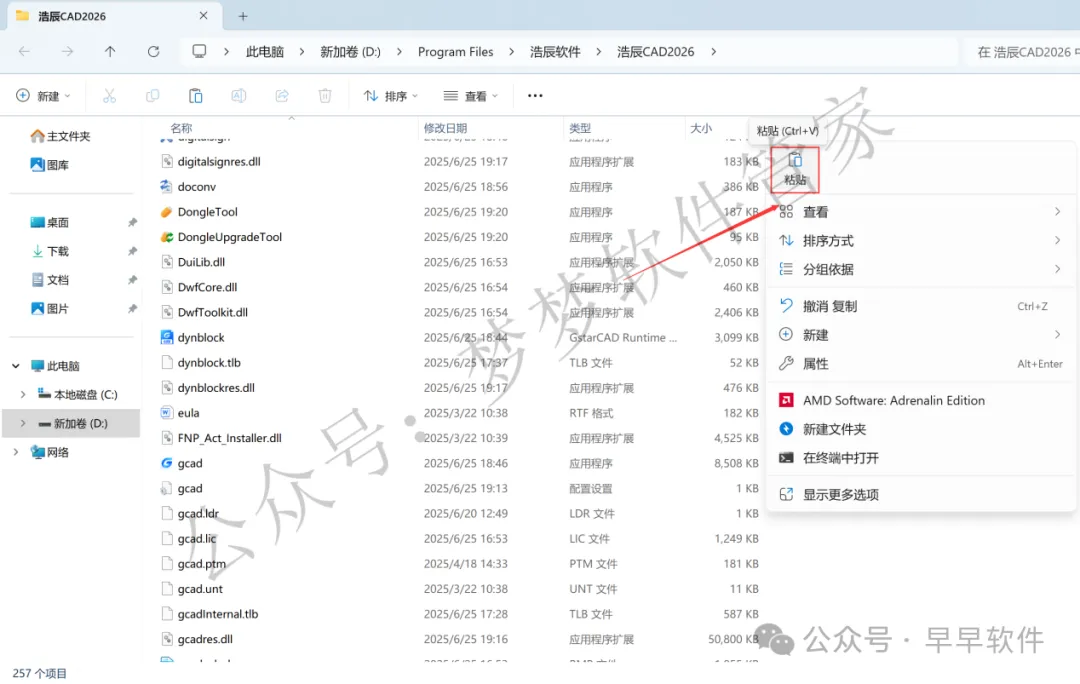Click the Cut scissors icon in toolbar
Image resolution: width=1080 pixels, height=684 pixels.
tap(110, 96)
